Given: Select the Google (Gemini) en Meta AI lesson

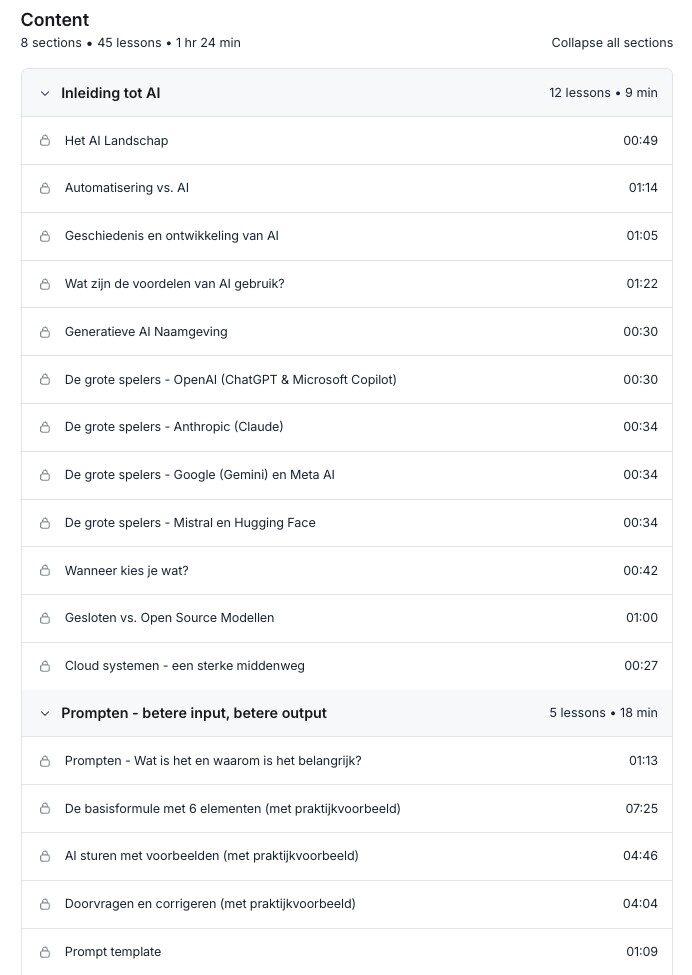Looking at the screenshot, I should pyautogui.click(x=199, y=475).
